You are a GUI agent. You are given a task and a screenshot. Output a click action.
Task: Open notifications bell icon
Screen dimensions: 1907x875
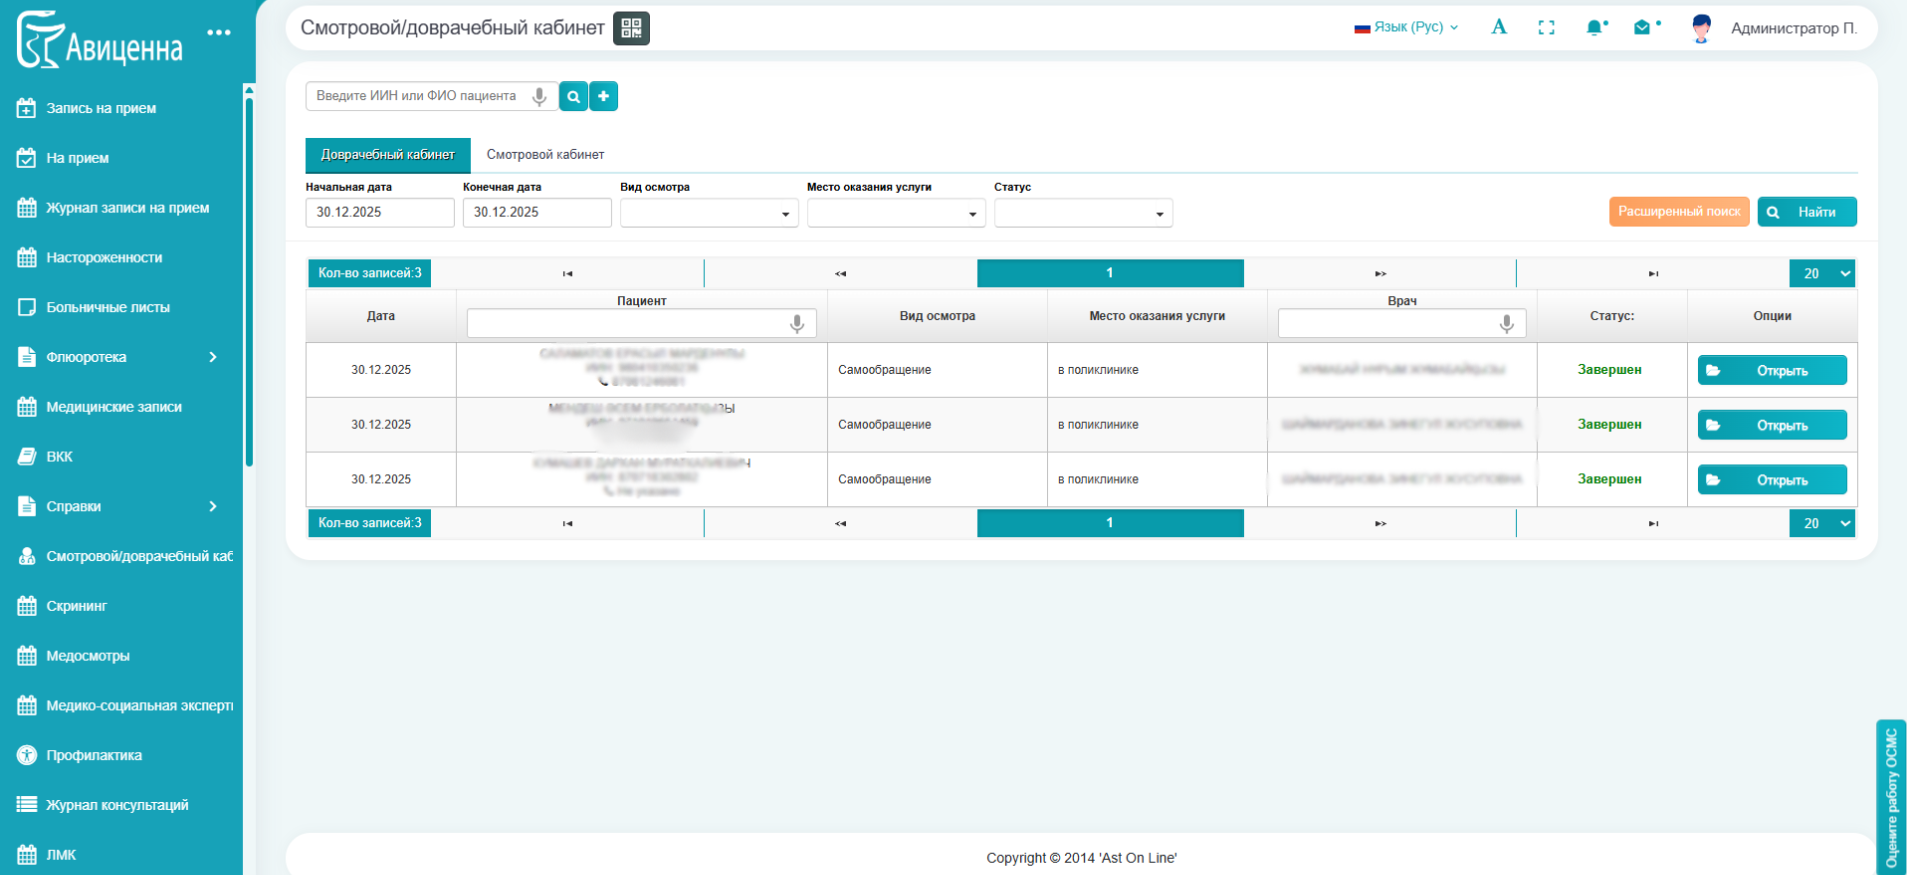[1595, 28]
